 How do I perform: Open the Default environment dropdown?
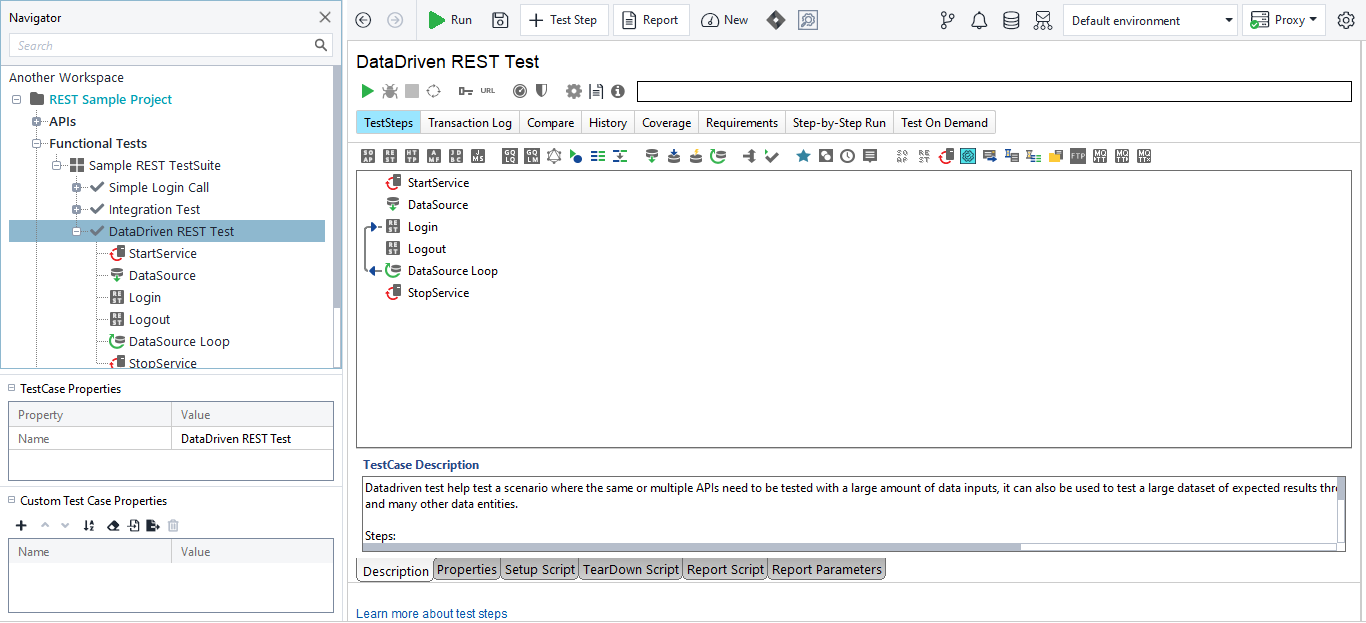1150,20
